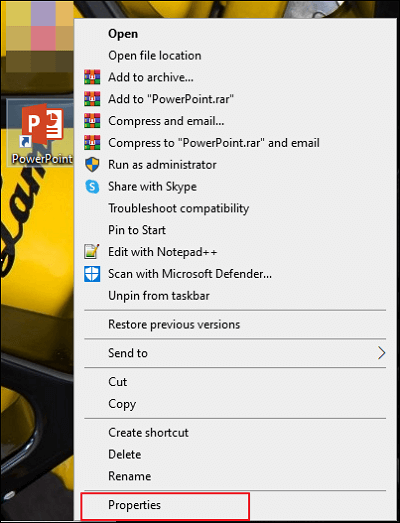Choose Rename from the menu
The width and height of the screenshot is (400, 523).
point(129,476)
